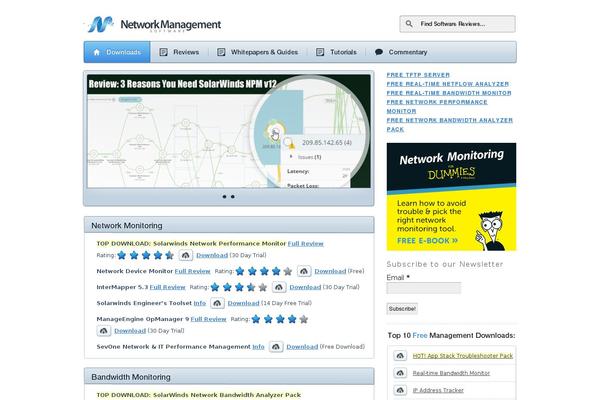Open Full Review for Solarwinds Network Performance Monitor
Image resolution: width=600 pixels, height=400 pixels.
coord(305,243)
